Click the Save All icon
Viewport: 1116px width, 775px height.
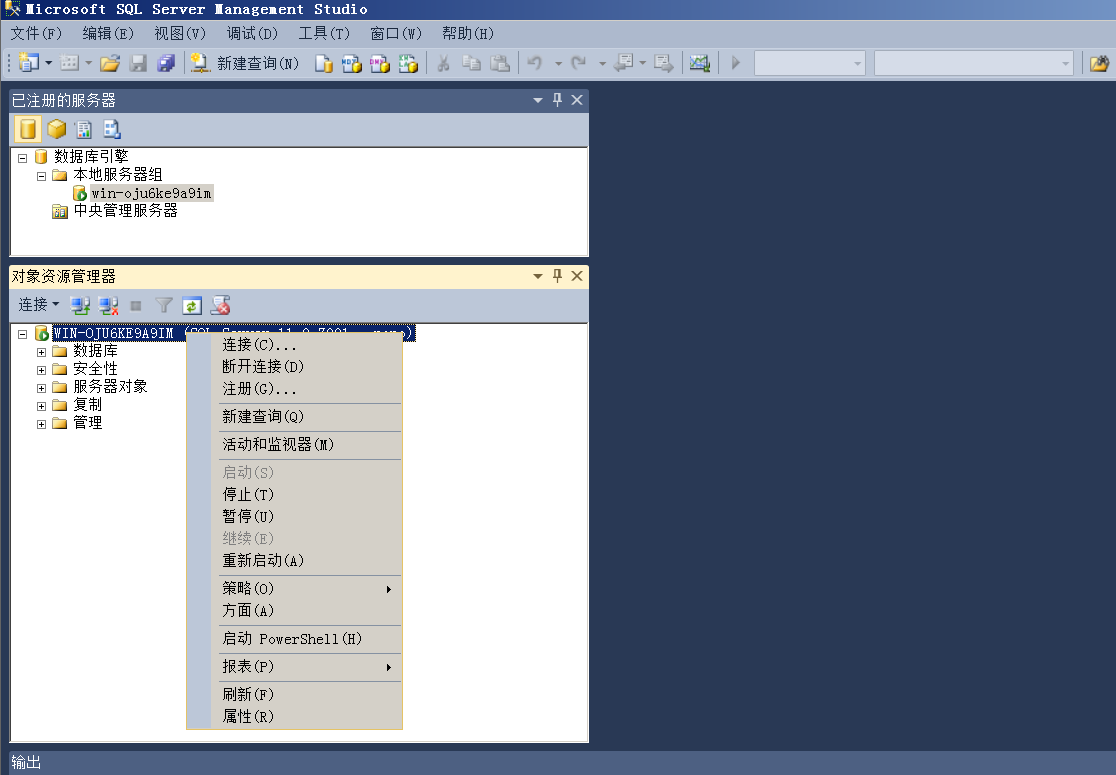click(166, 63)
